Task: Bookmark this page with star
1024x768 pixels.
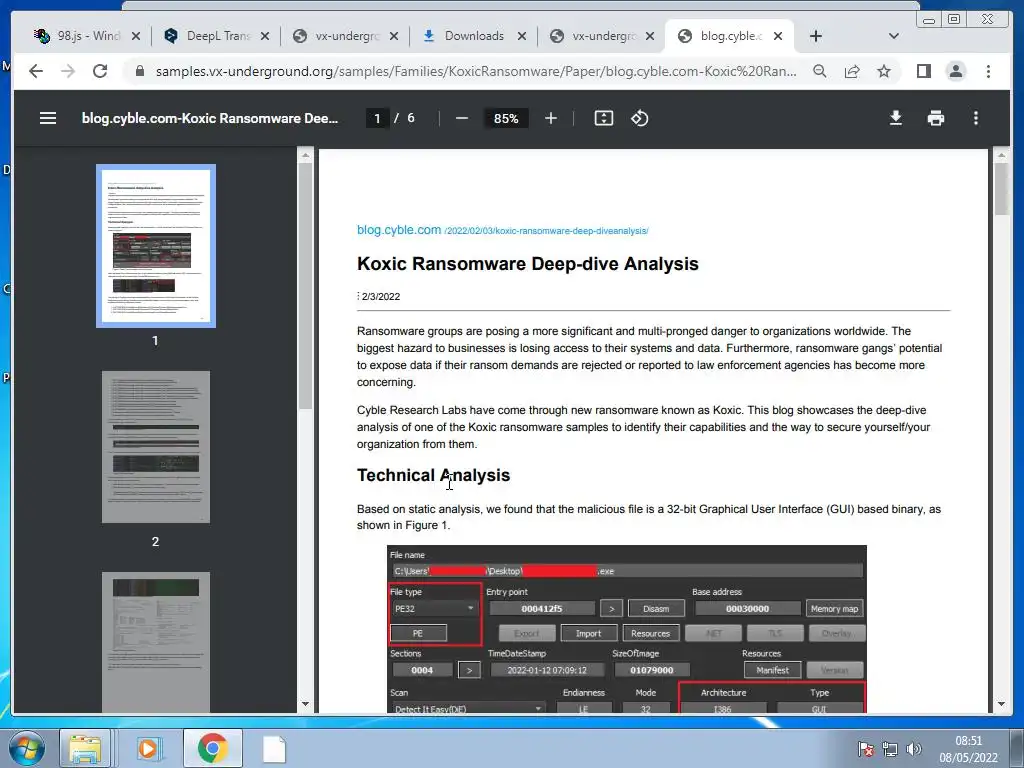Action: [x=884, y=71]
